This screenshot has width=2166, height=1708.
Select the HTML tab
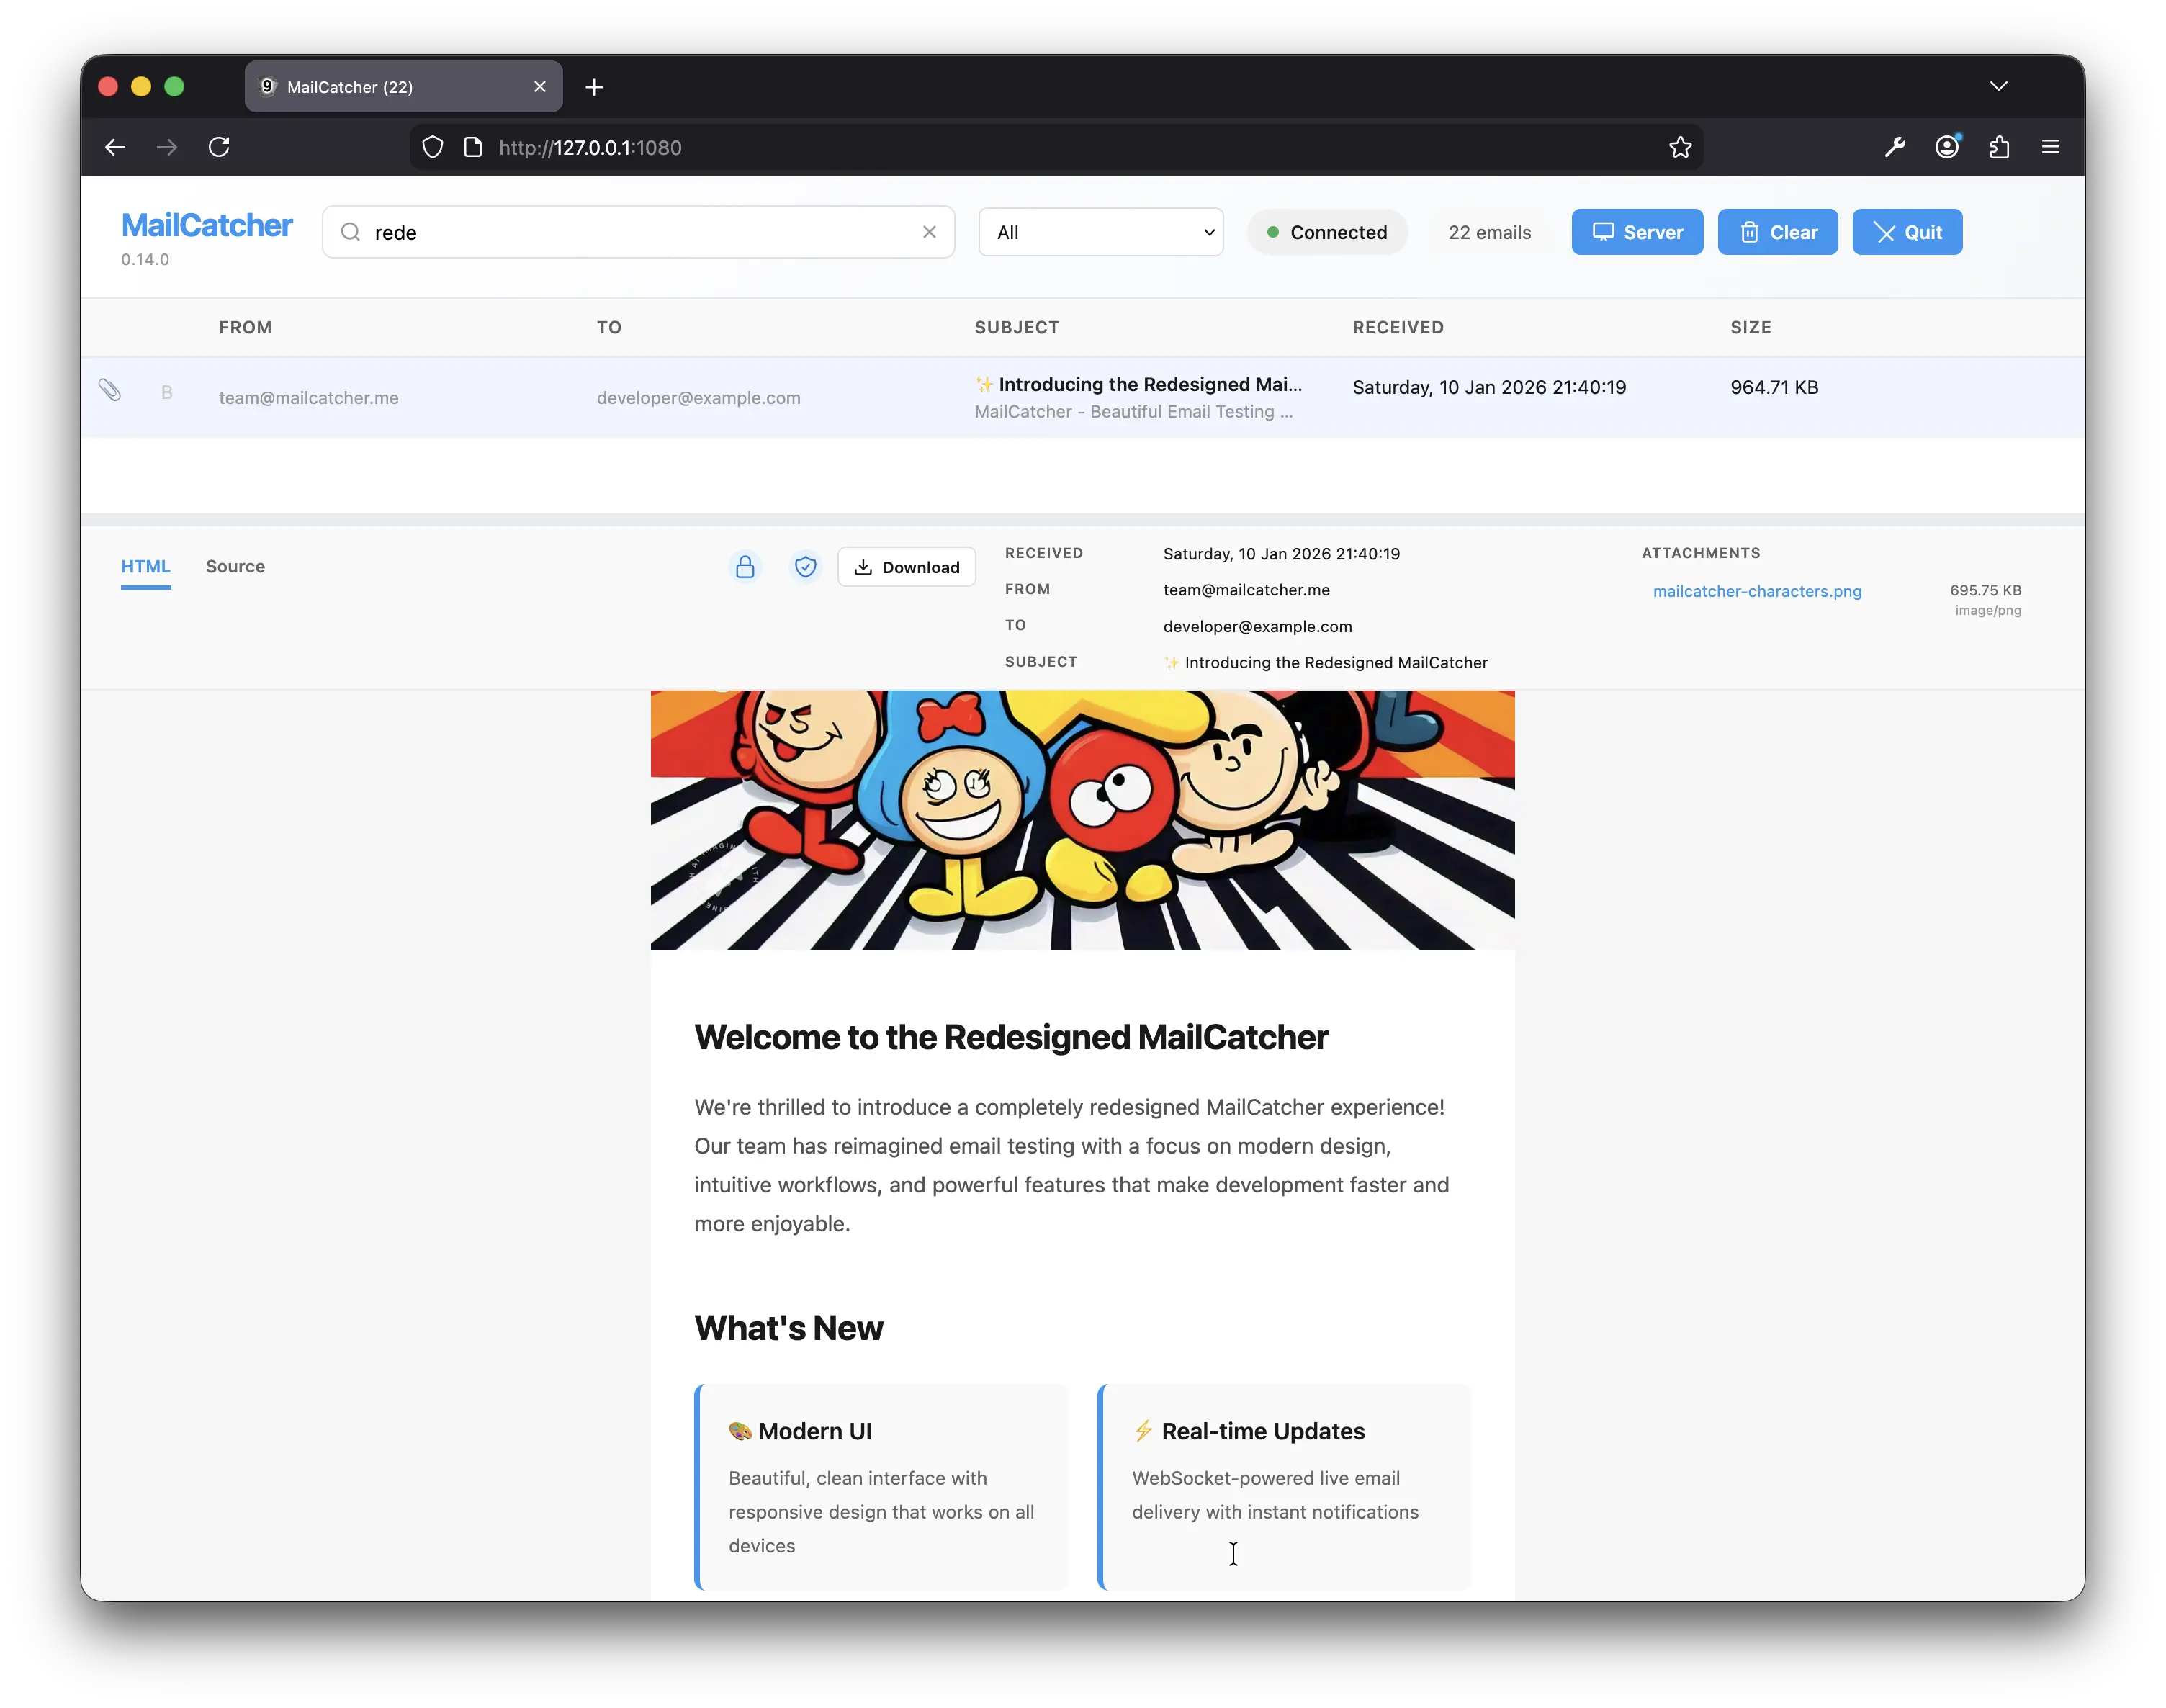tap(146, 566)
